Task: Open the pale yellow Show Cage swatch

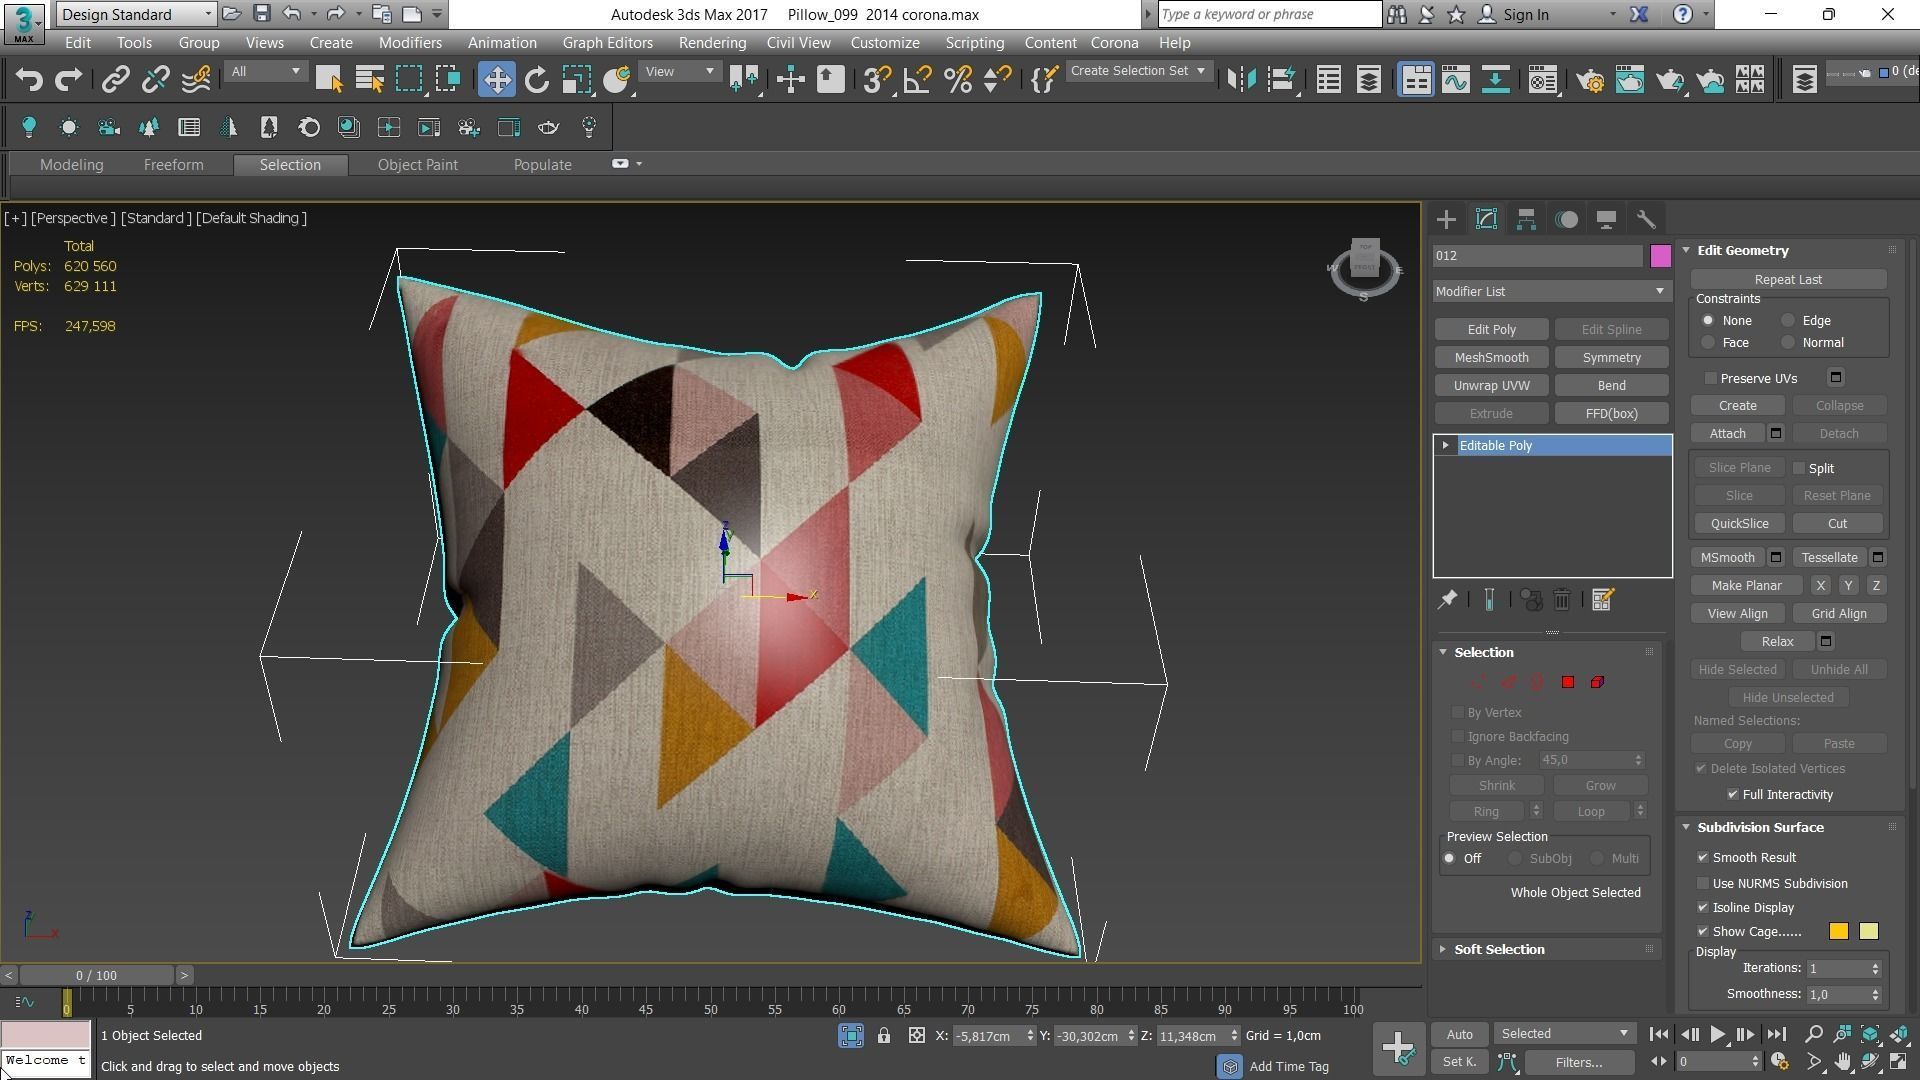Action: click(1869, 932)
